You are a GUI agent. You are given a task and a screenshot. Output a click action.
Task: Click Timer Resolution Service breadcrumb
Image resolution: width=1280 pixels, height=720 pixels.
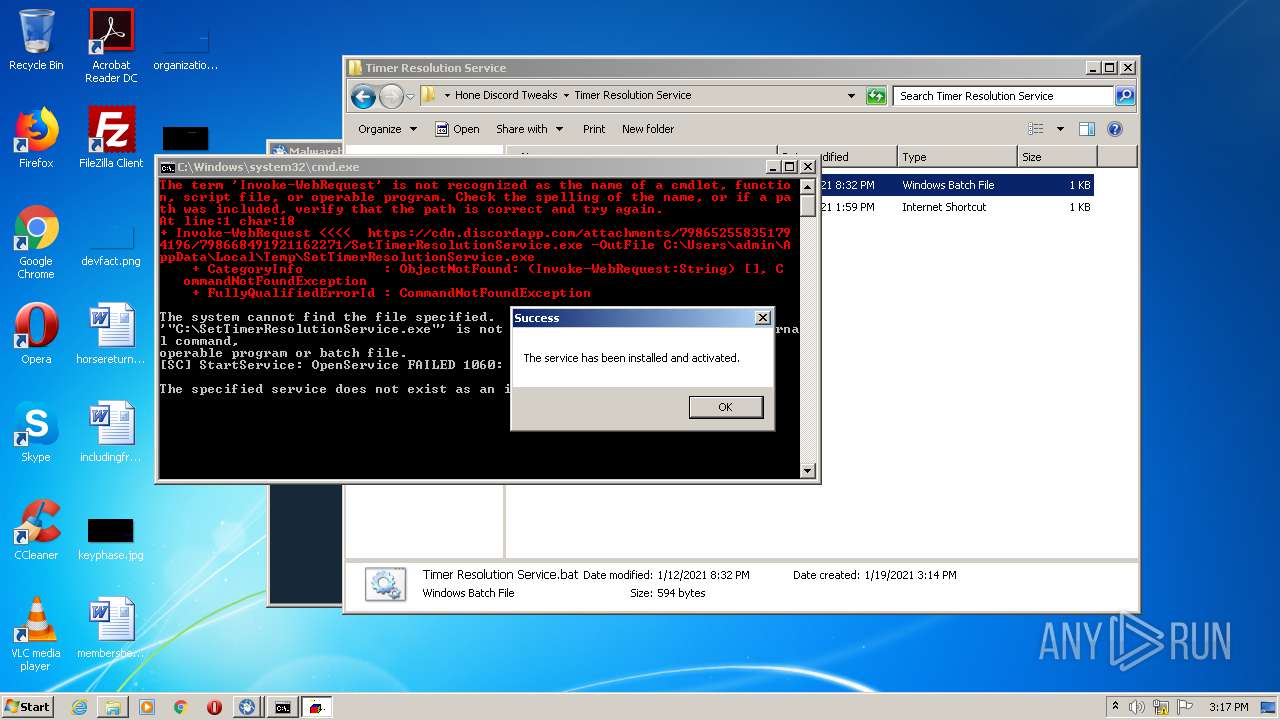633,96
